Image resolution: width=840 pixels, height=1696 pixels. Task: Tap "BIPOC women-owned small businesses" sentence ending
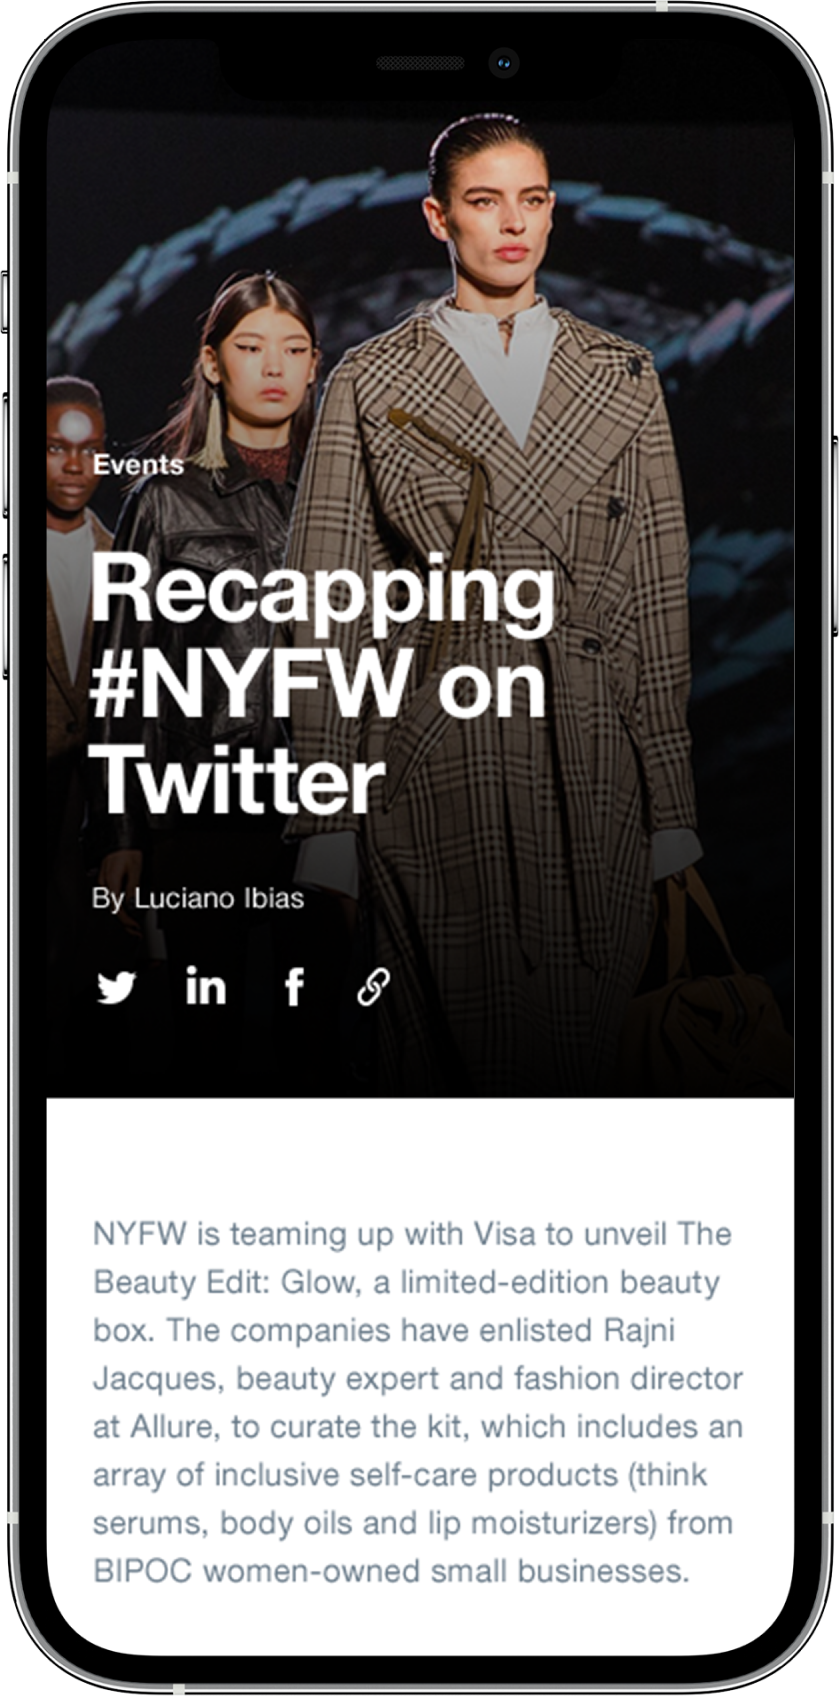391,1571
